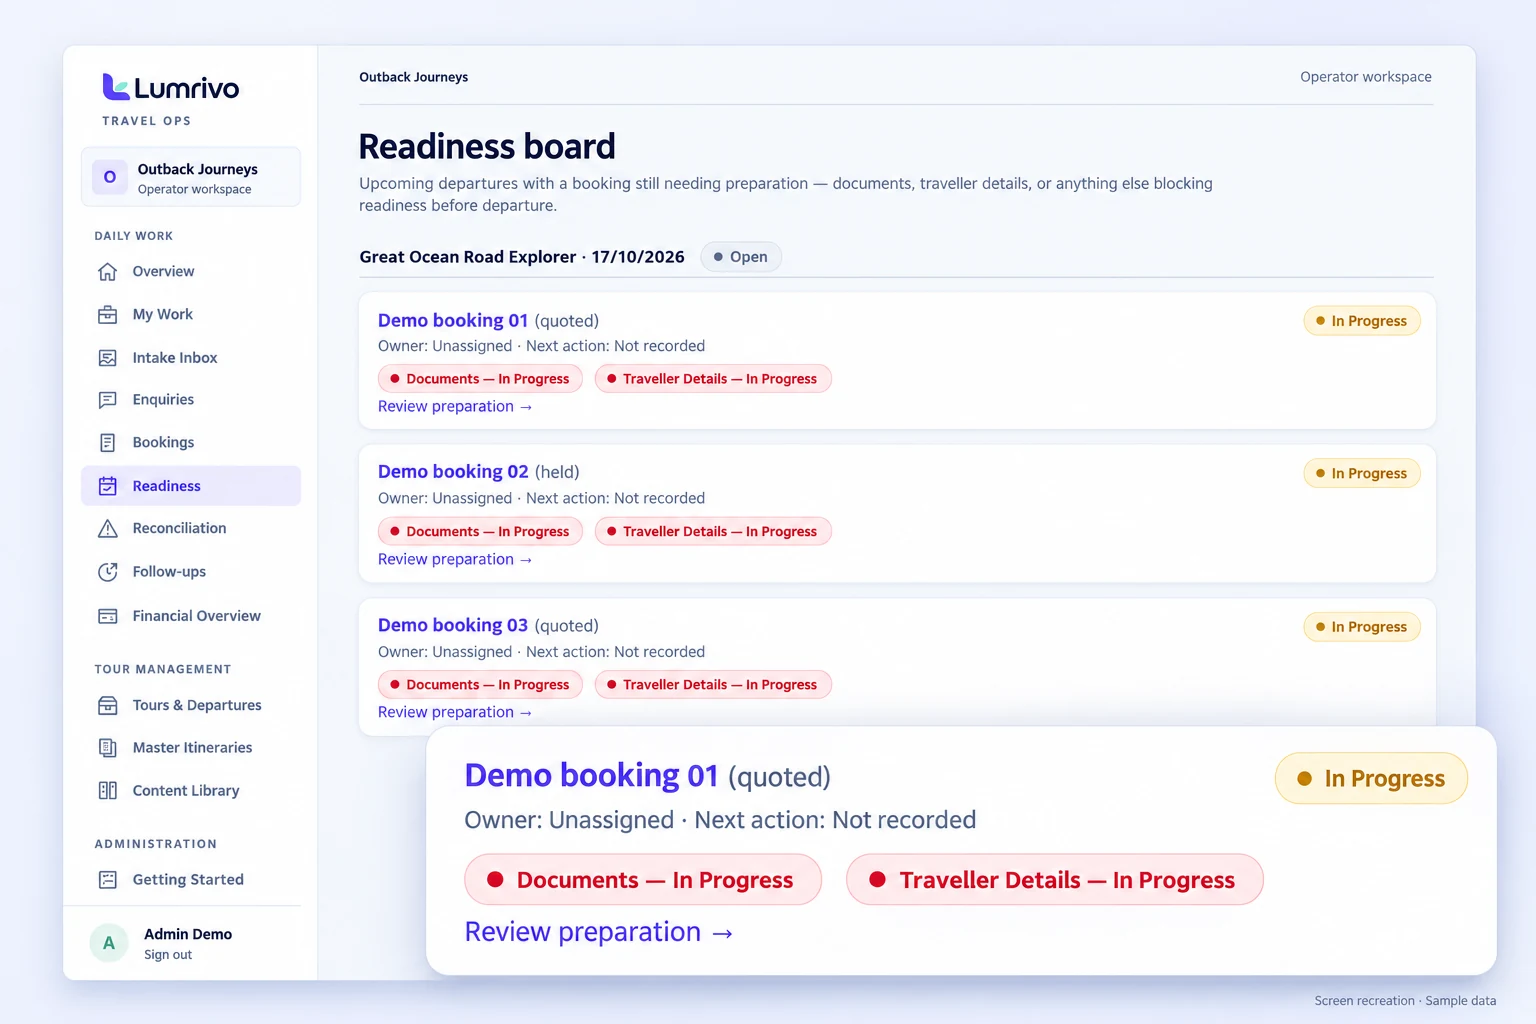Open the Intake Inbox icon
This screenshot has height=1024, width=1536.
pos(108,358)
